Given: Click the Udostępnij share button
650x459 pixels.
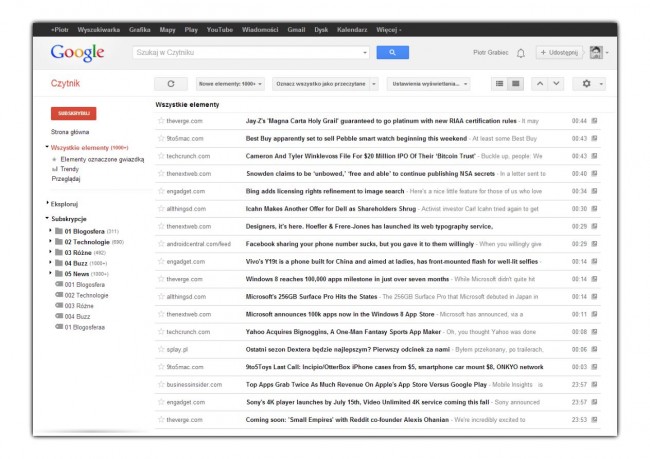Looking at the screenshot, I should (x=559, y=53).
